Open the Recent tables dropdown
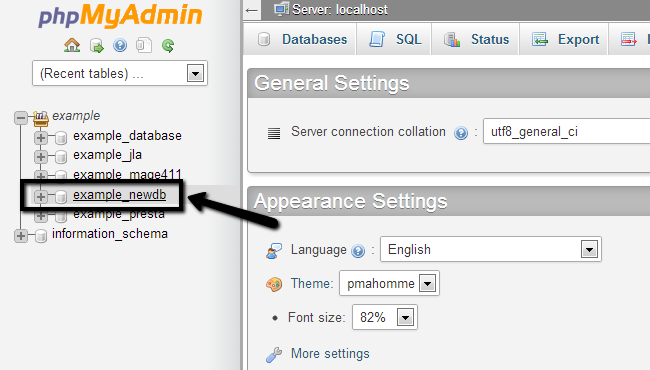The height and width of the screenshot is (370, 650). pos(120,73)
